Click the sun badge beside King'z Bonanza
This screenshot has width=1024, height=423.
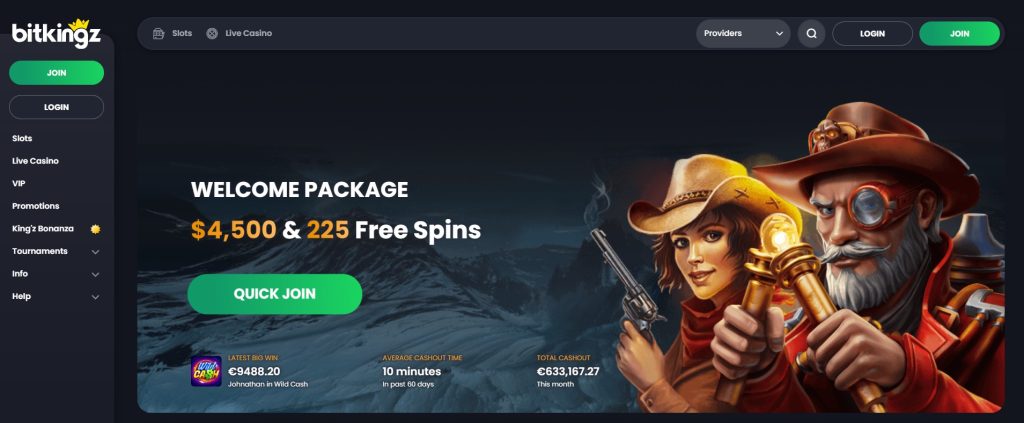[95, 229]
